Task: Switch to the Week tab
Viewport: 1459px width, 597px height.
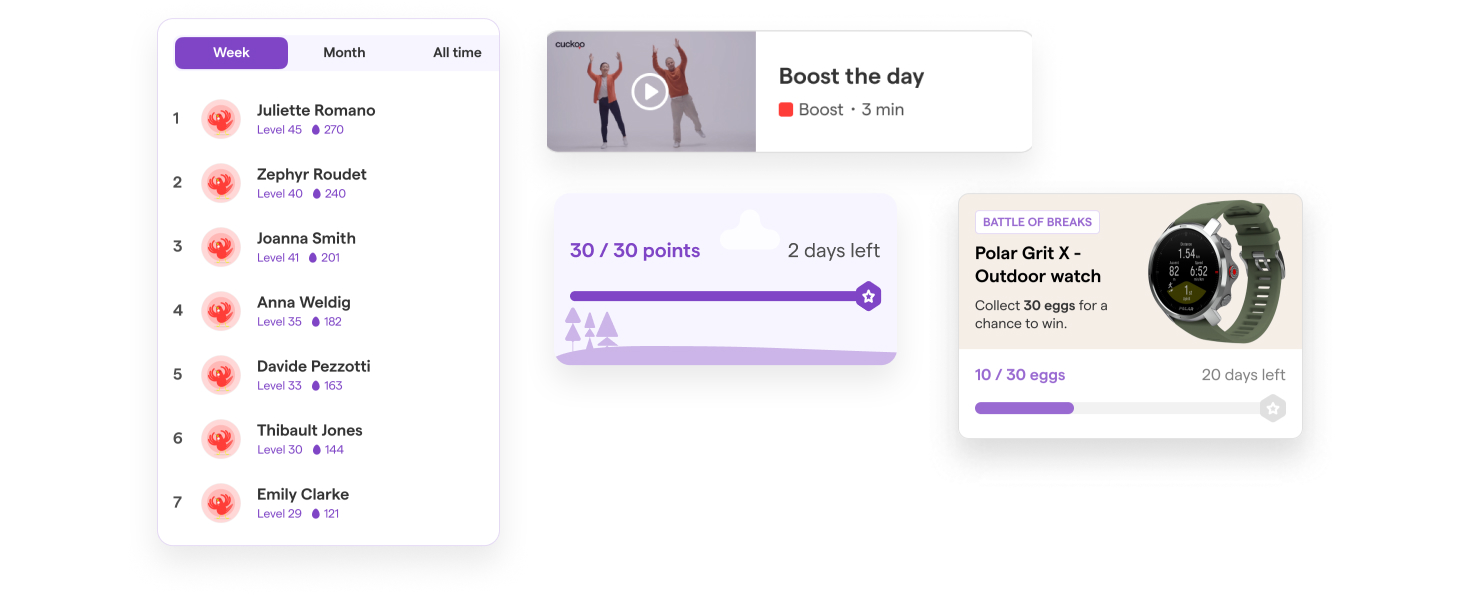Action: (231, 53)
